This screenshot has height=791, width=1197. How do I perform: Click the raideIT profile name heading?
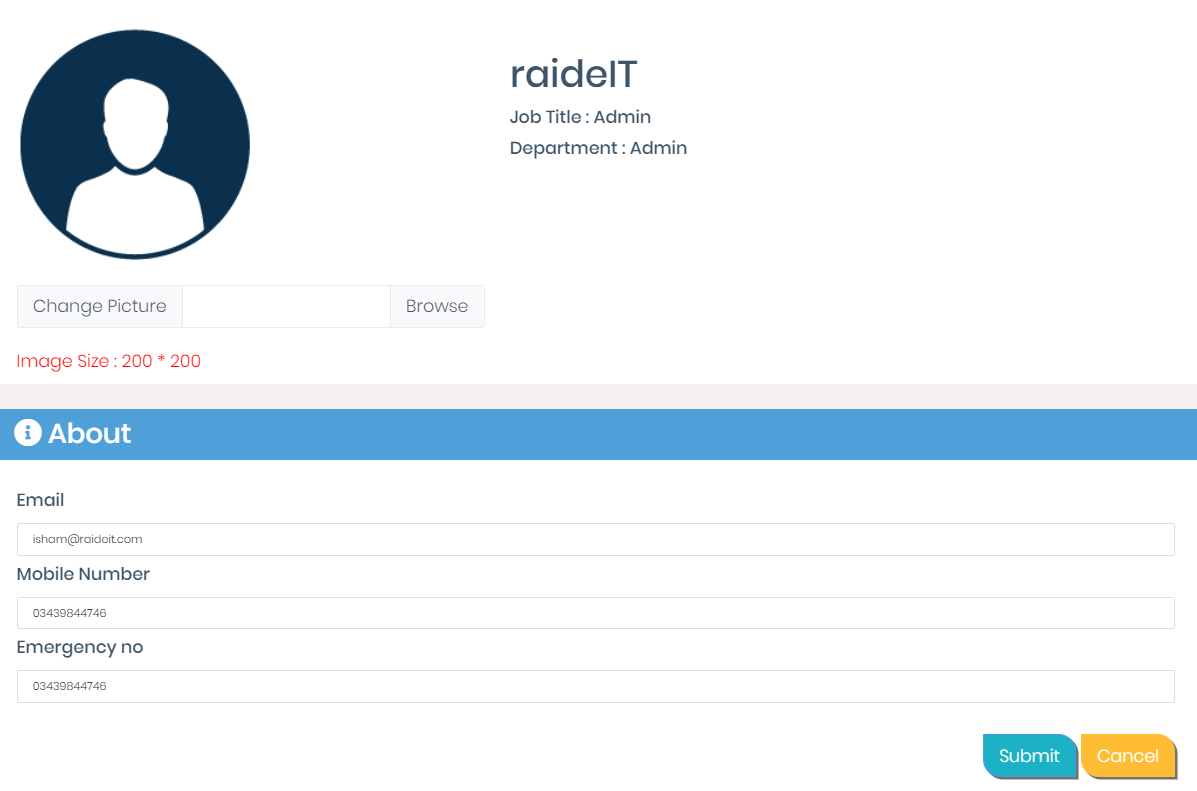573,74
